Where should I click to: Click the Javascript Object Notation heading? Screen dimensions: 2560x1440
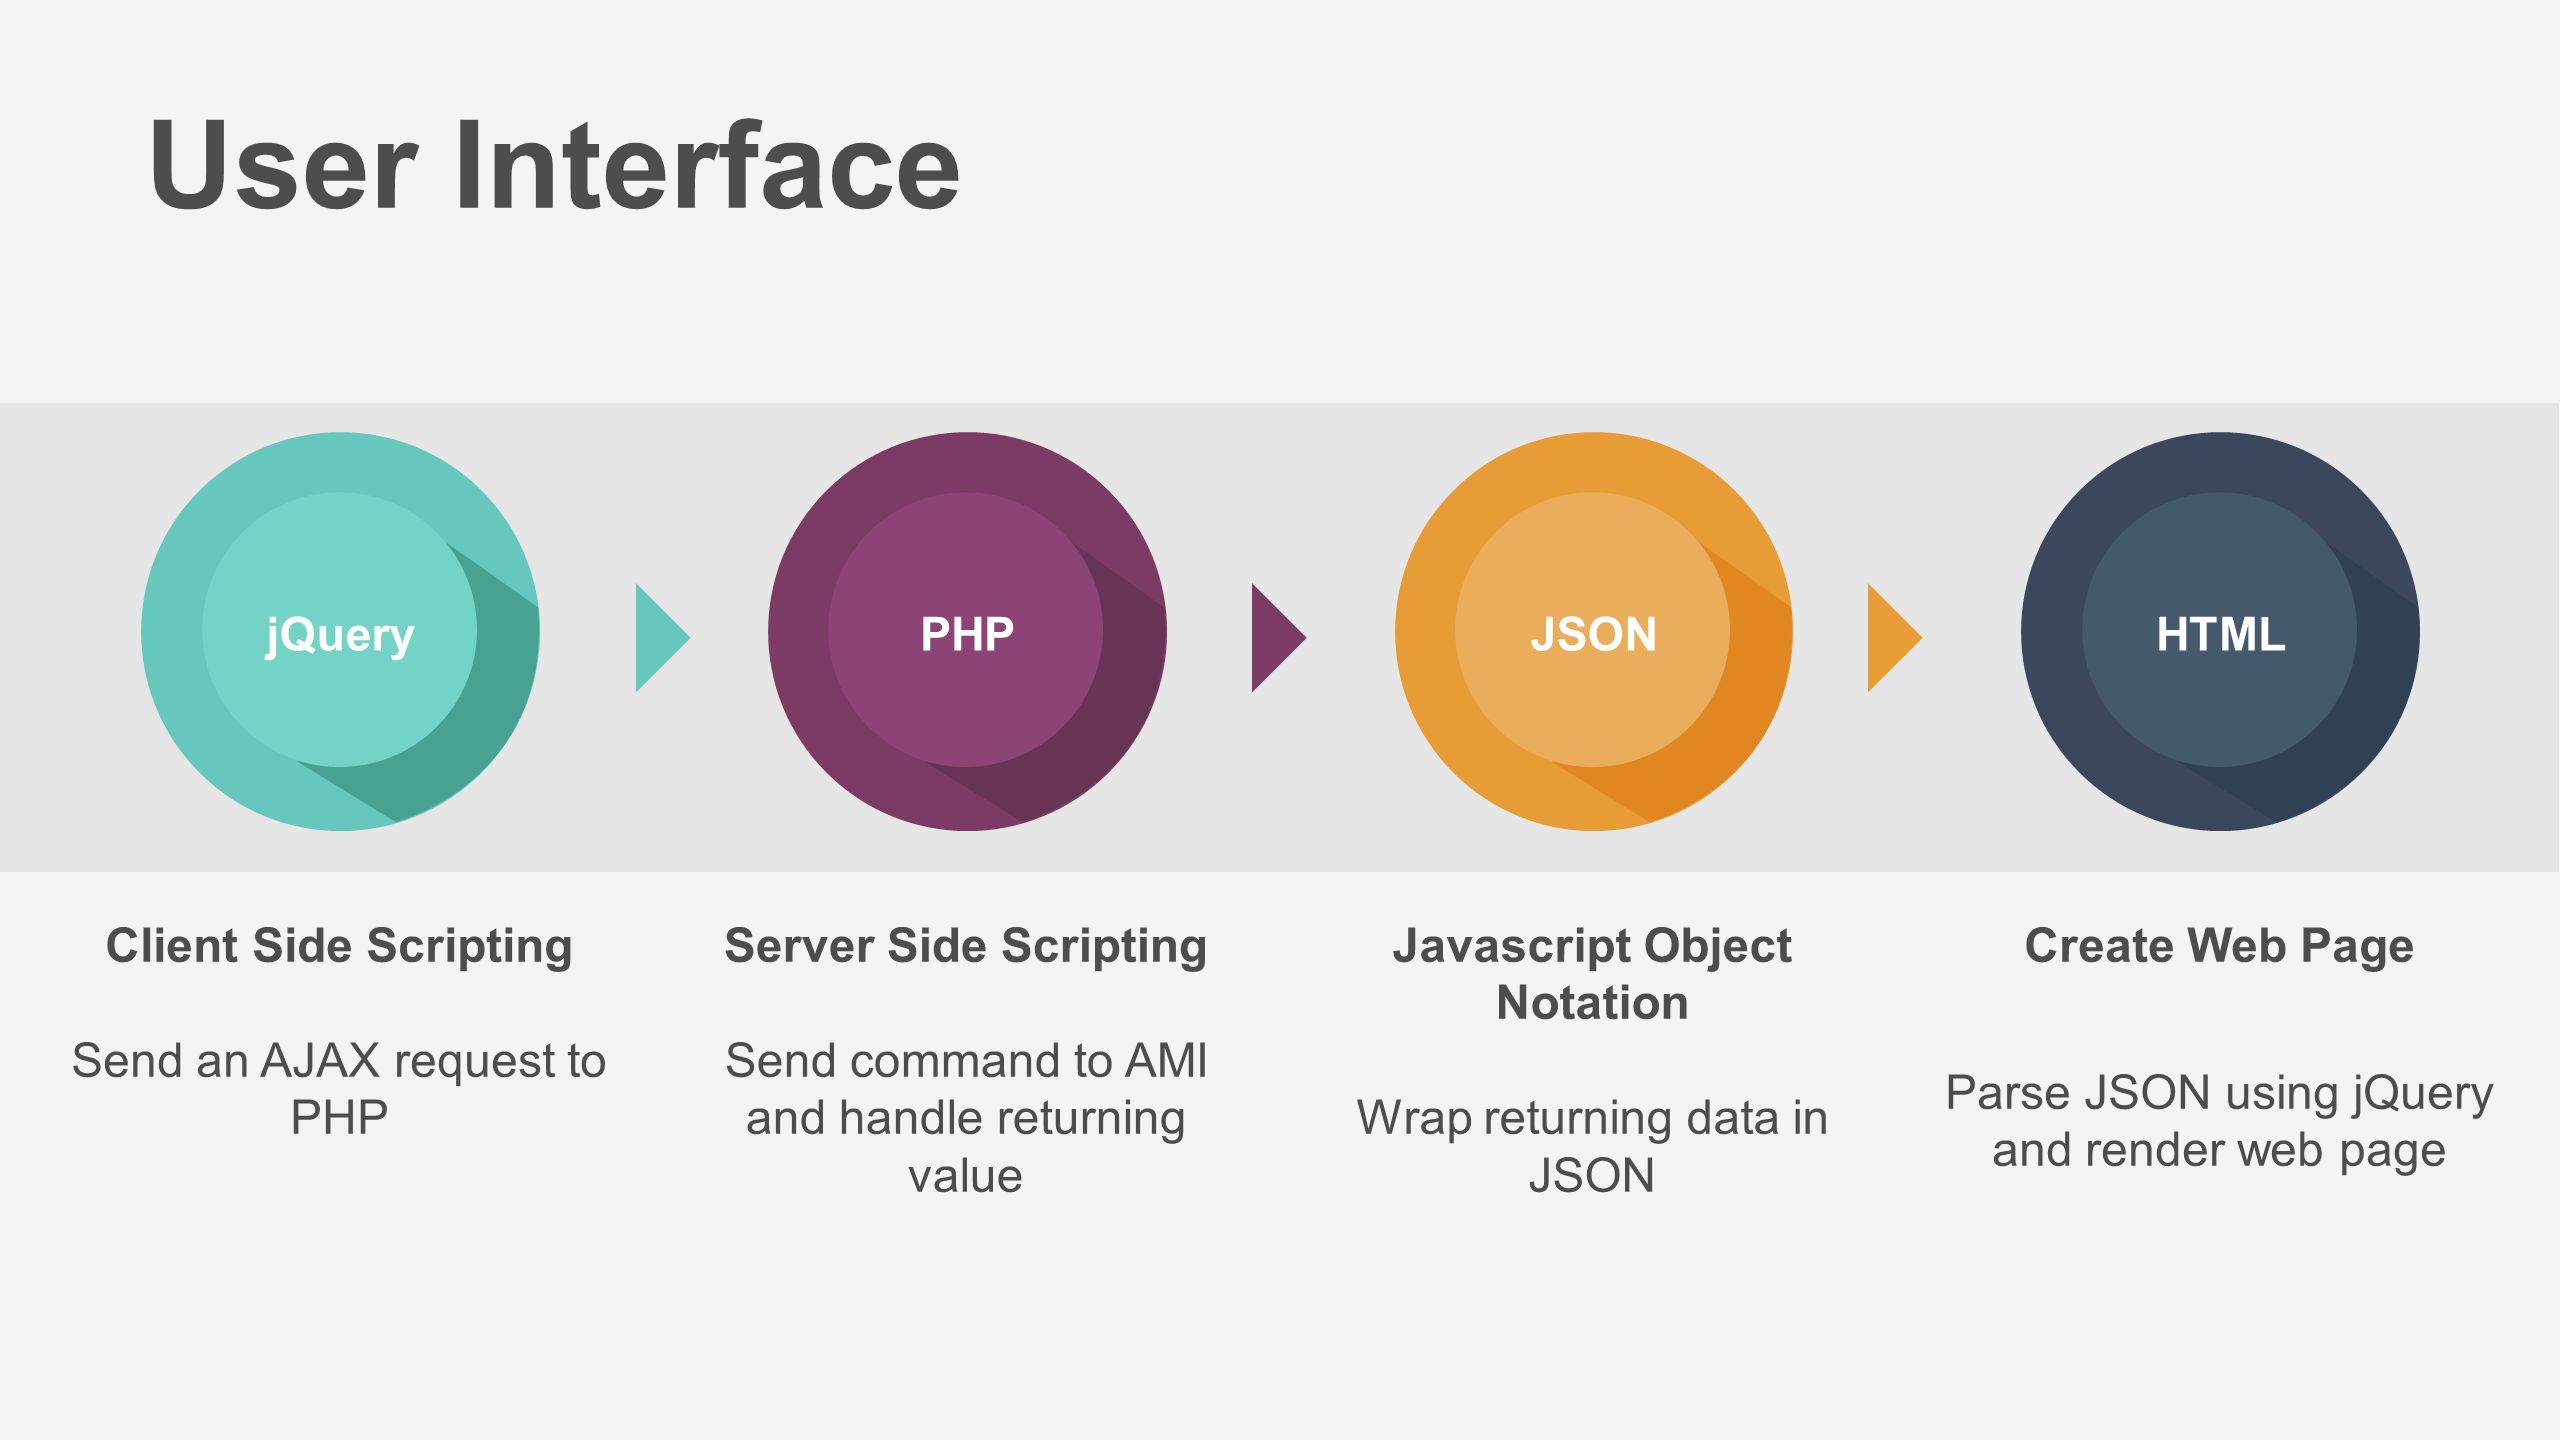tap(1592, 974)
